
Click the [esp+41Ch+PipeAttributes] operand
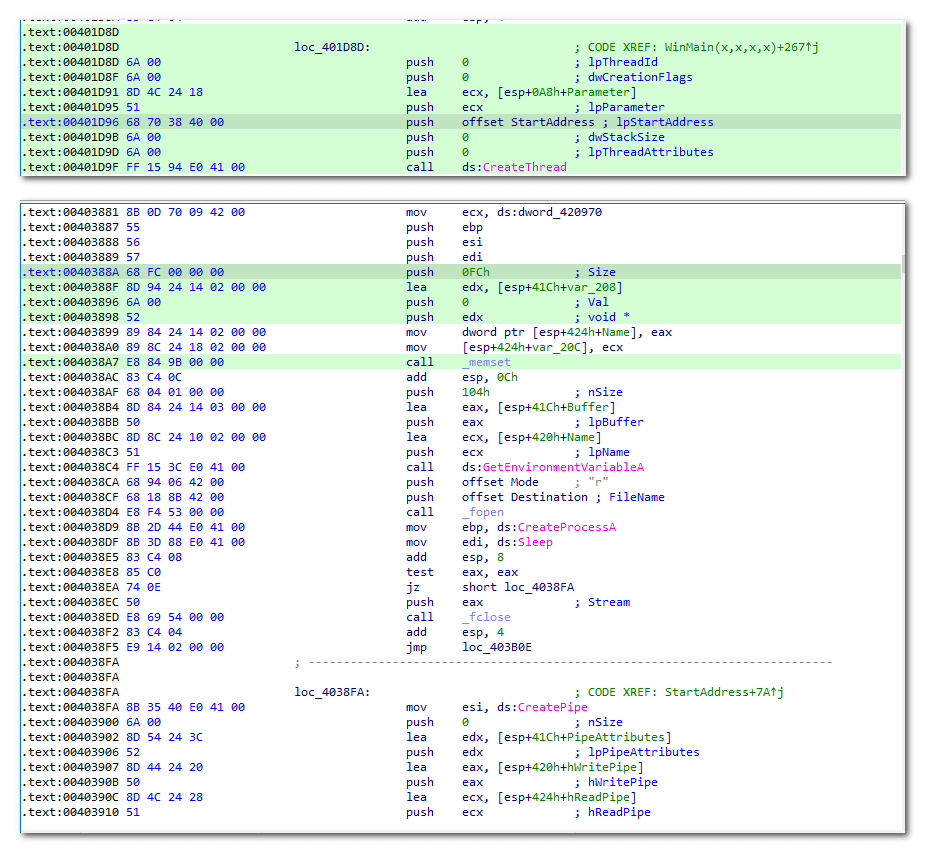point(584,738)
